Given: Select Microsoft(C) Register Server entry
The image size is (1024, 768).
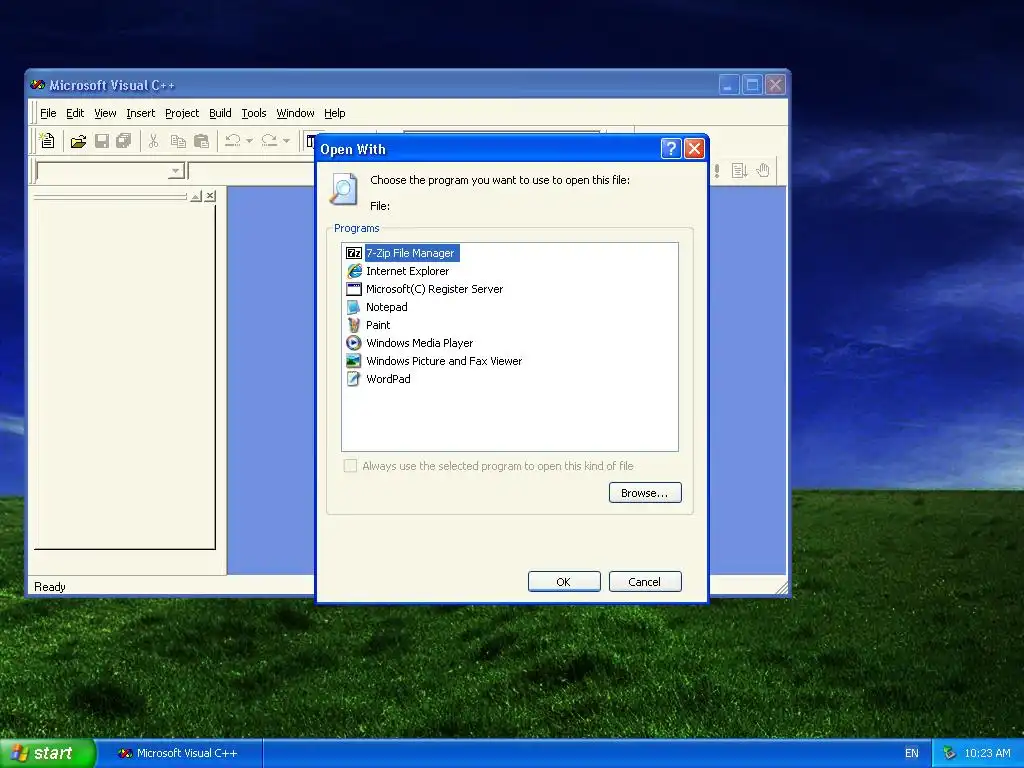Looking at the screenshot, I should point(434,289).
